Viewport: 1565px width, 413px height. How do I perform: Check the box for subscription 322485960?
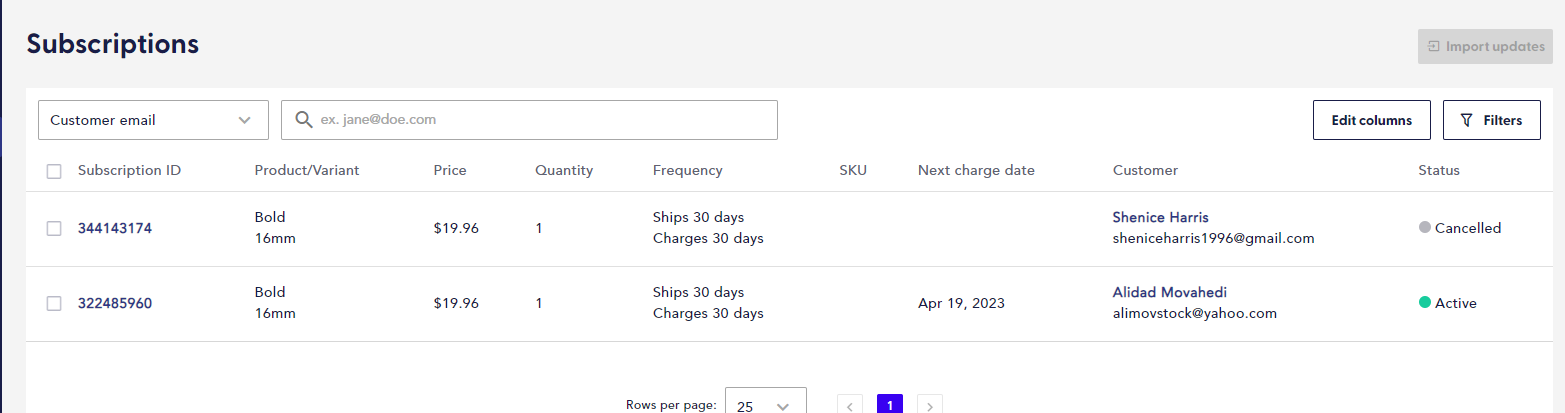pyautogui.click(x=54, y=303)
